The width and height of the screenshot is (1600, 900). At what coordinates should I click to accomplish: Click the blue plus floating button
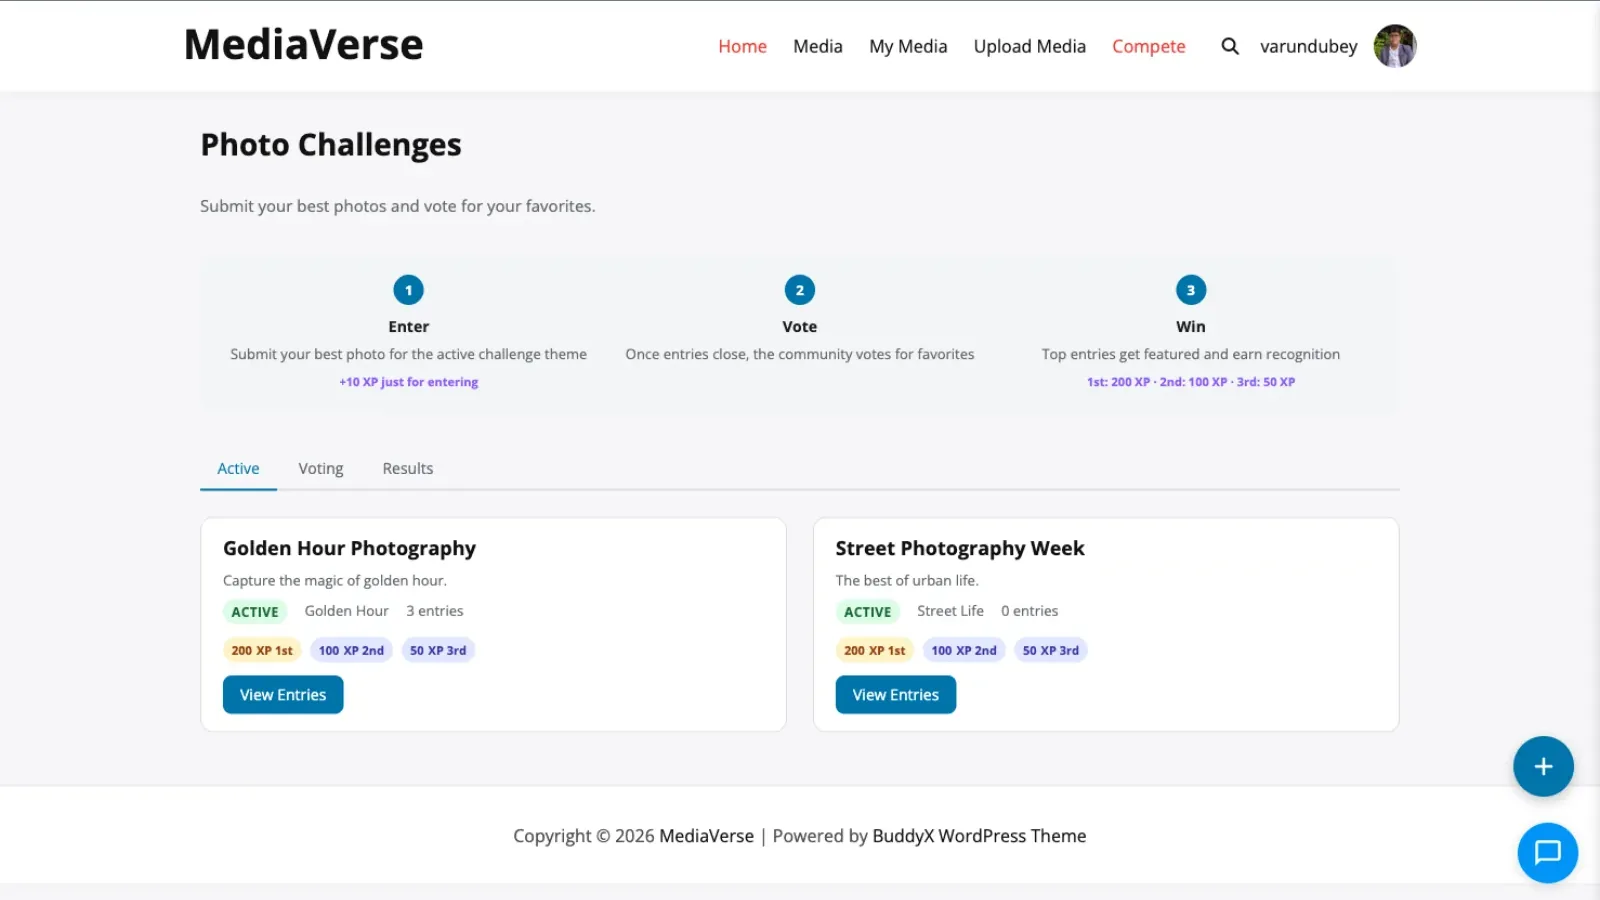coord(1543,766)
